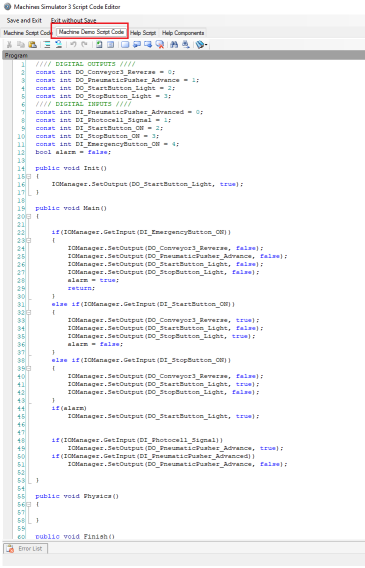Click the 'DIGITAL OUTPUTS' comment line

click(x=85, y=64)
